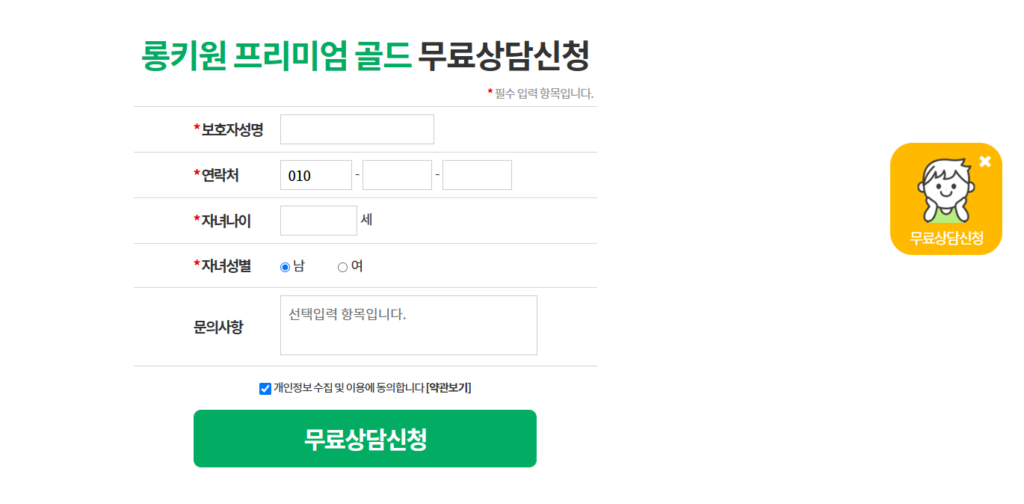Submit the green 무료상담신청 button
Screen dimensions: 1024x504
(x=364, y=439)
